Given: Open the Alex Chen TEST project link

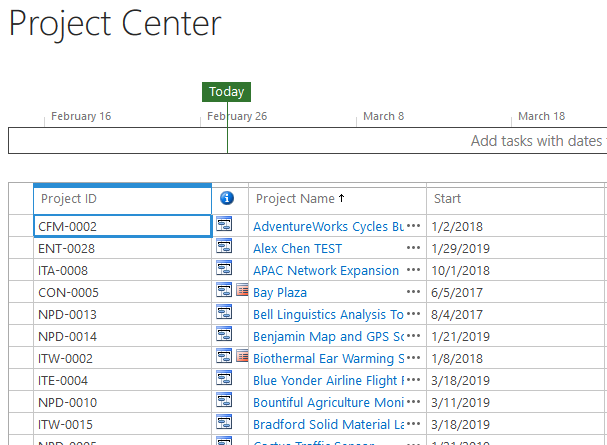Looking at the screenshot, I should click(x=297, y=249).
